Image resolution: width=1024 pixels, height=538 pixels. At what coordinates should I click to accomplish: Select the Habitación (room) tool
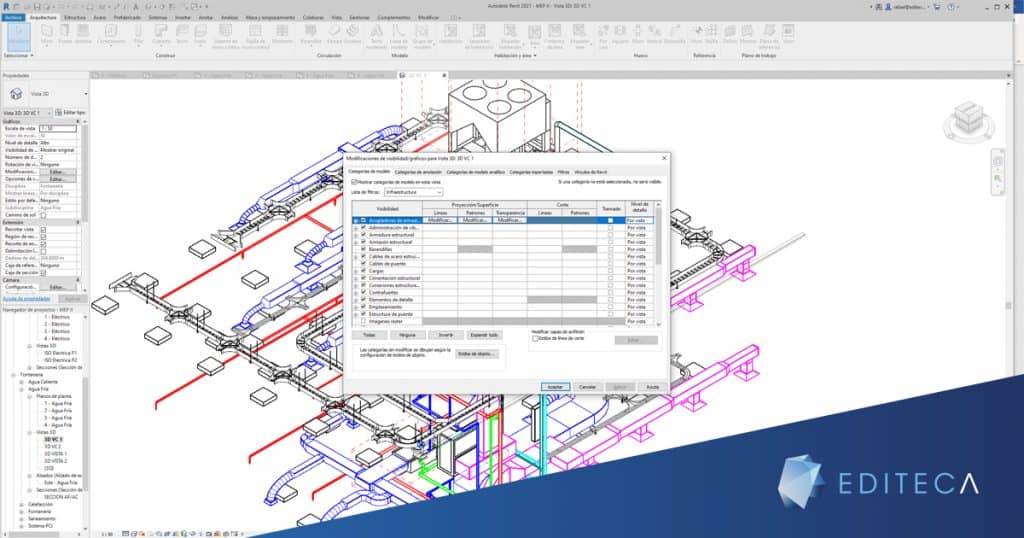click(x=451, y=34)
